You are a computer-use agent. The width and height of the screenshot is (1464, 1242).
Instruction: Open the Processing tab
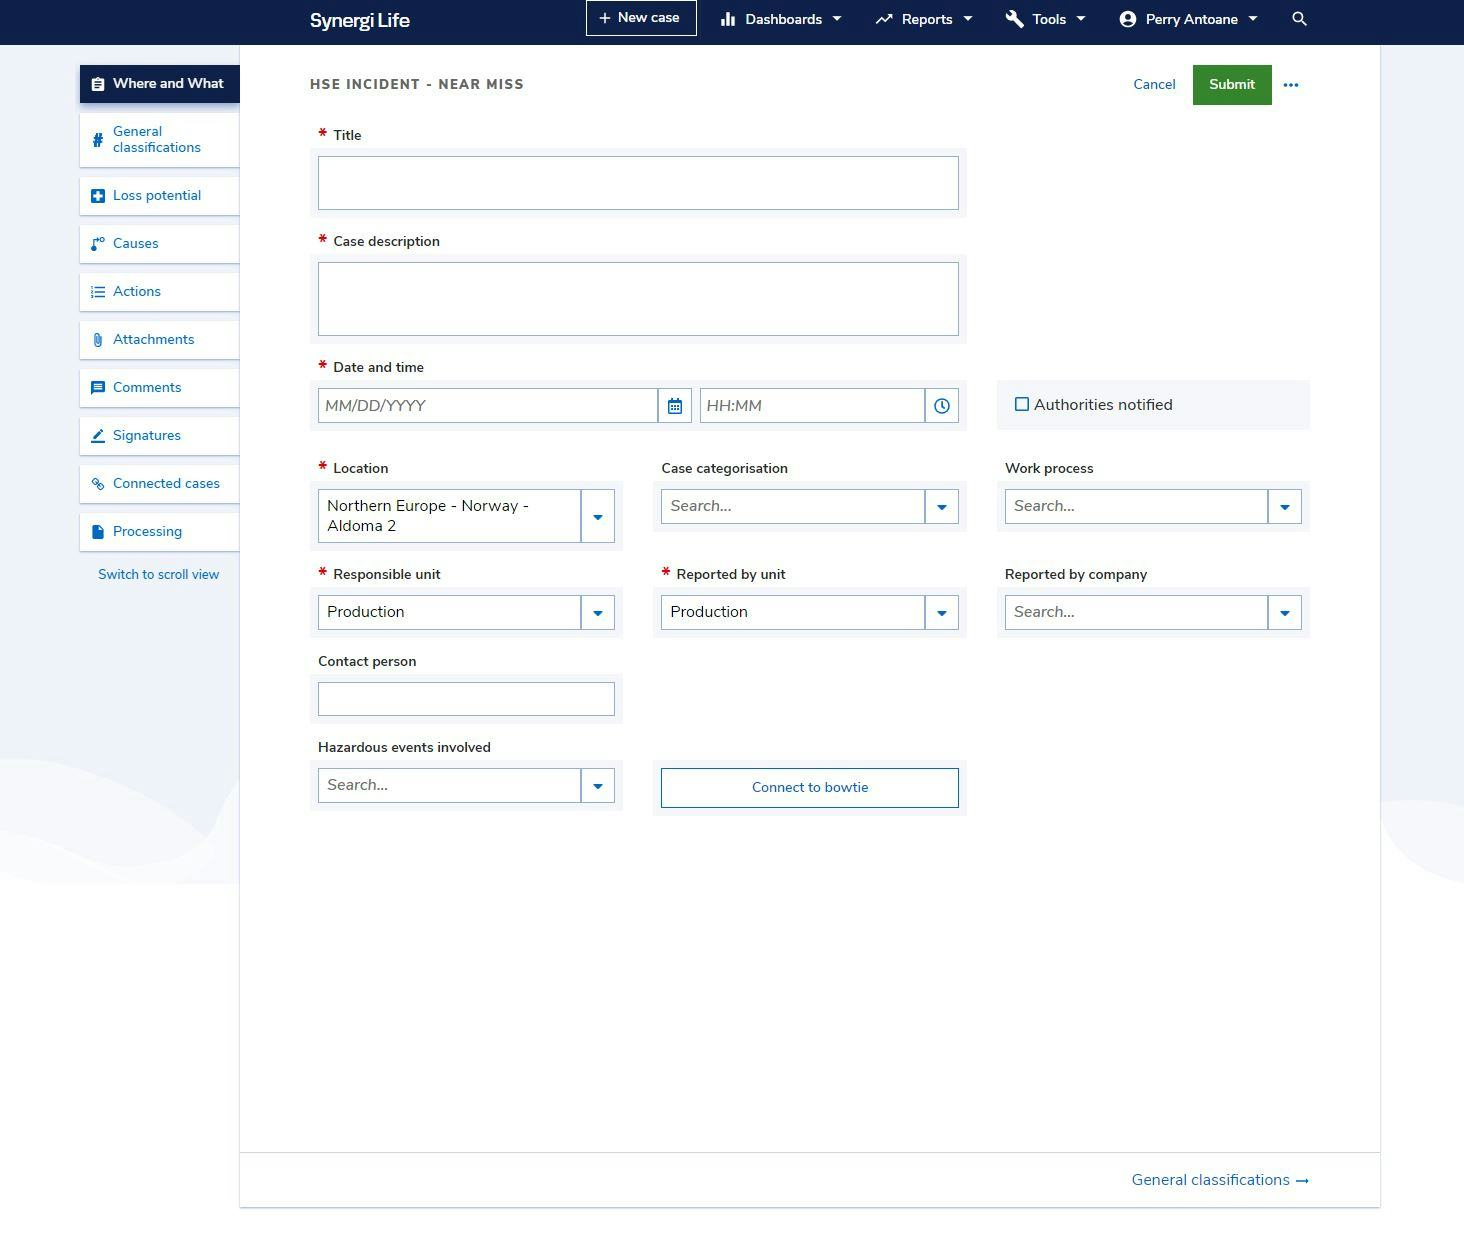(x=160, y=532)
